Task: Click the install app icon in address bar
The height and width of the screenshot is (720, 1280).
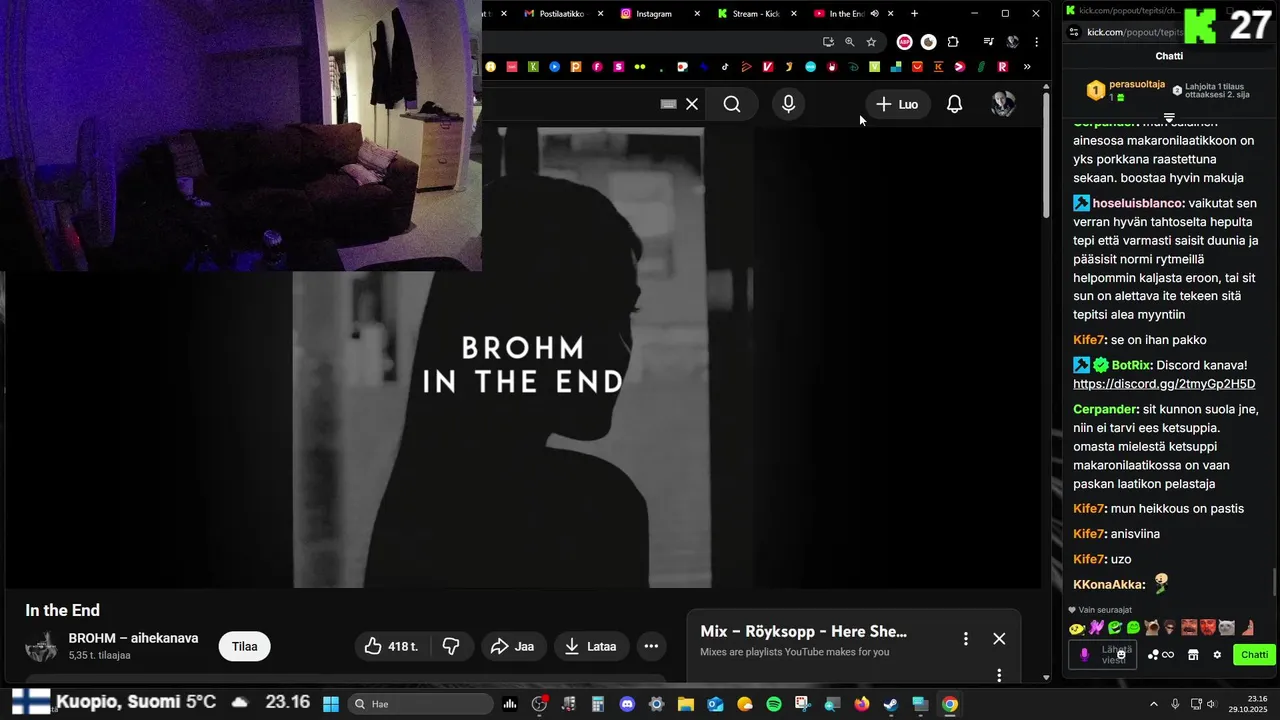Action: pyautogui.click(x=828, y=42)
